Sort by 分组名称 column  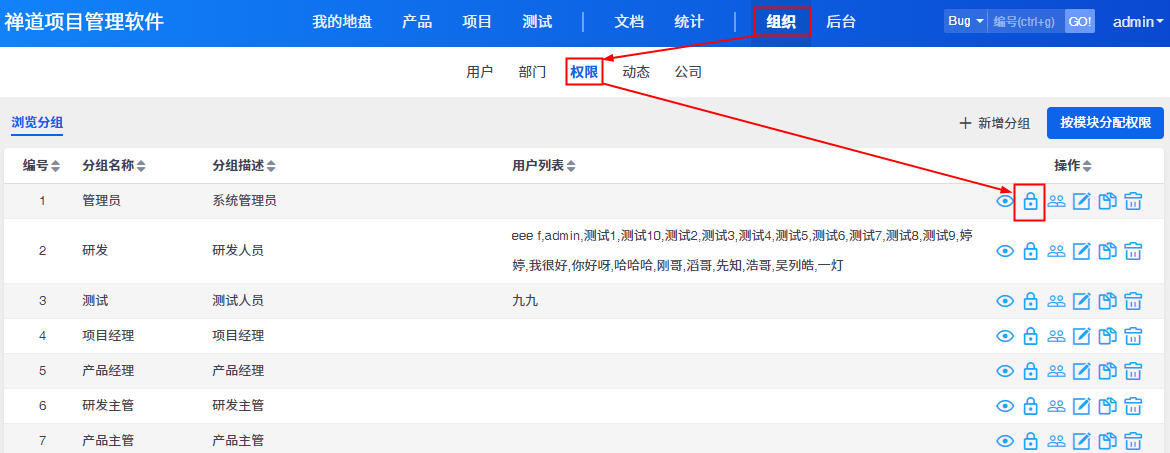click(x=114, y=166)
